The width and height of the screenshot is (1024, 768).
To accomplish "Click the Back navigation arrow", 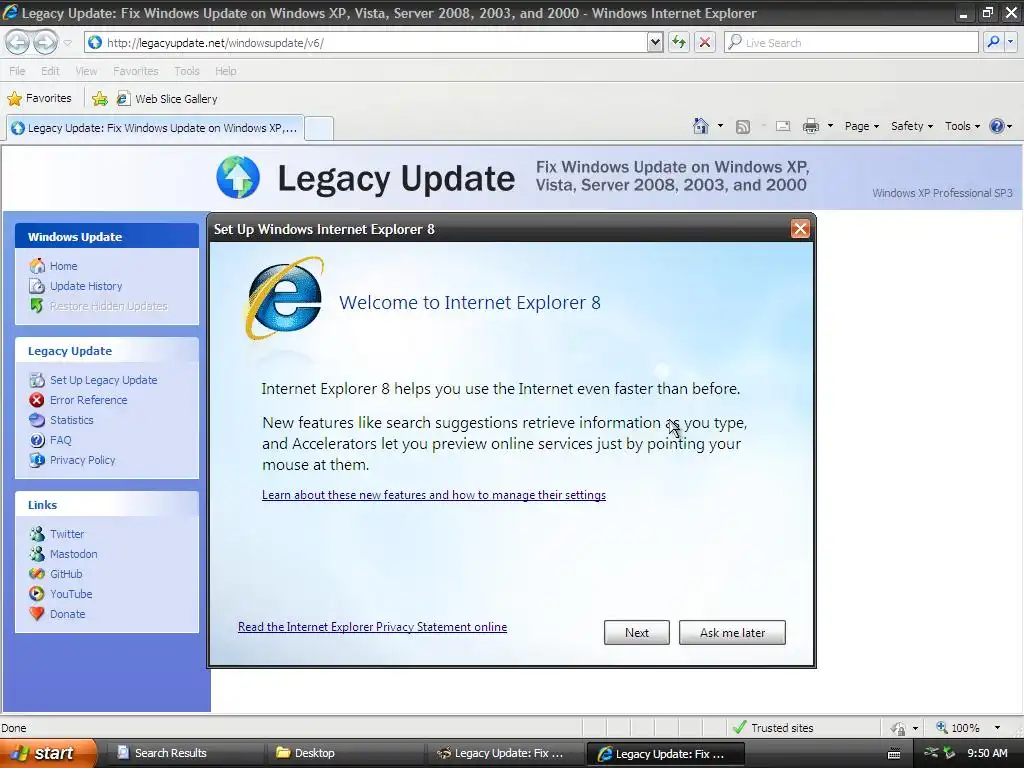I will (18, 42).
